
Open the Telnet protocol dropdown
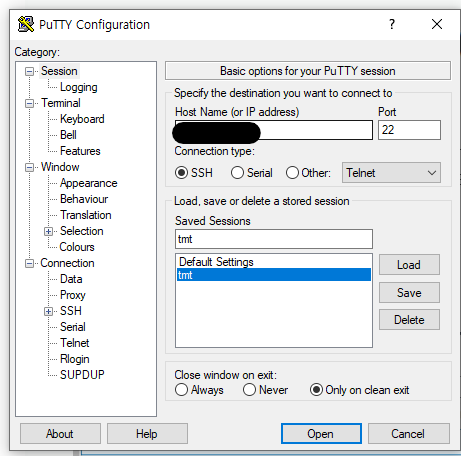(391, 173)
